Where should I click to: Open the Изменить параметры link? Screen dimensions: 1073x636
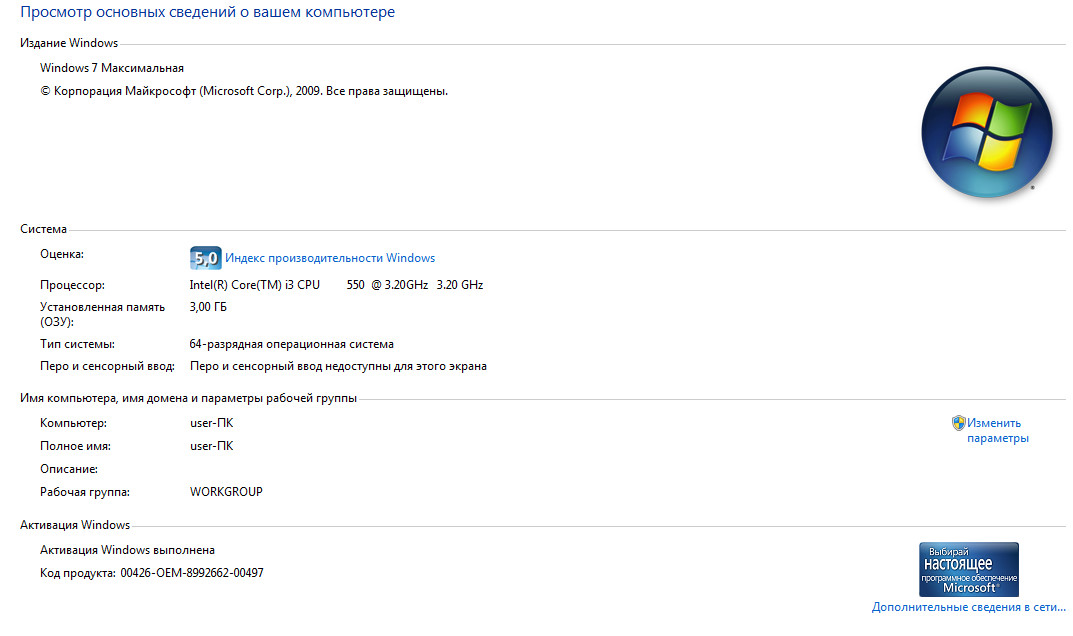[996, 430]
